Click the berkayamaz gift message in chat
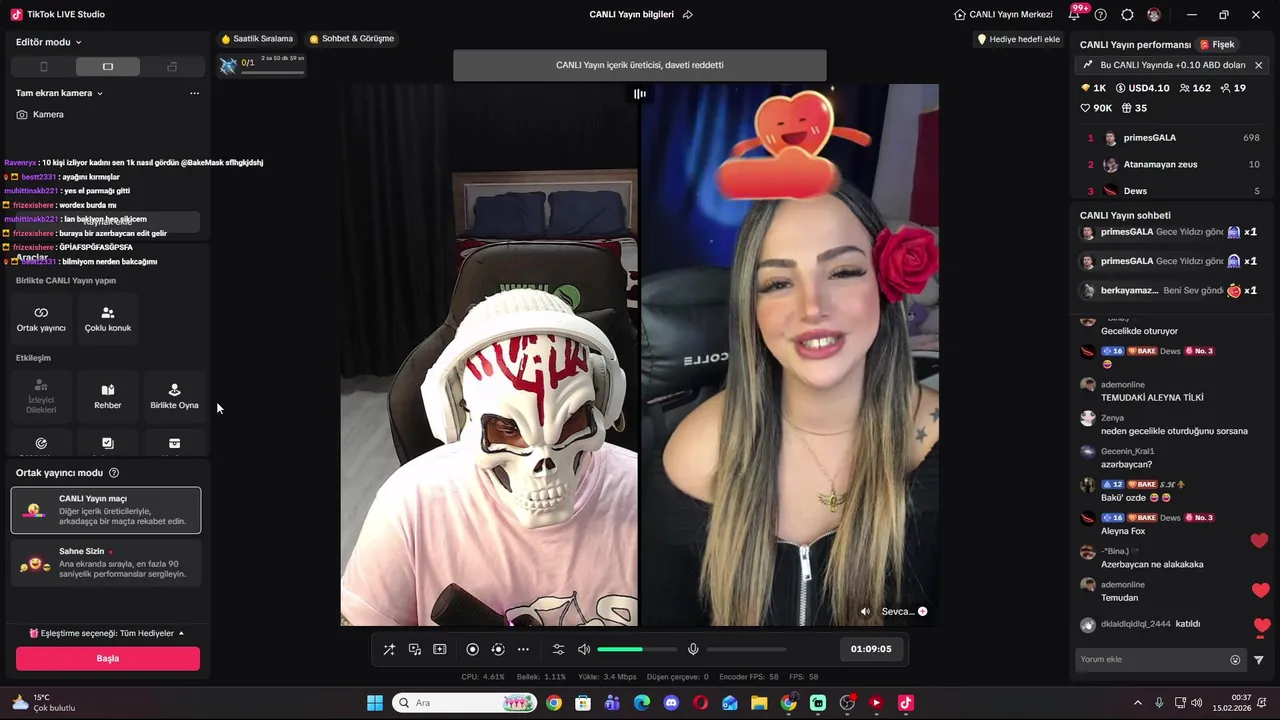Screen dimensions: 1280x720 1171,290
